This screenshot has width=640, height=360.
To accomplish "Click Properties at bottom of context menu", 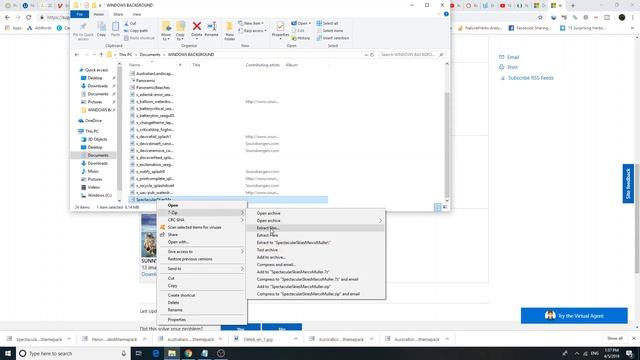I will tap(202, 320).
